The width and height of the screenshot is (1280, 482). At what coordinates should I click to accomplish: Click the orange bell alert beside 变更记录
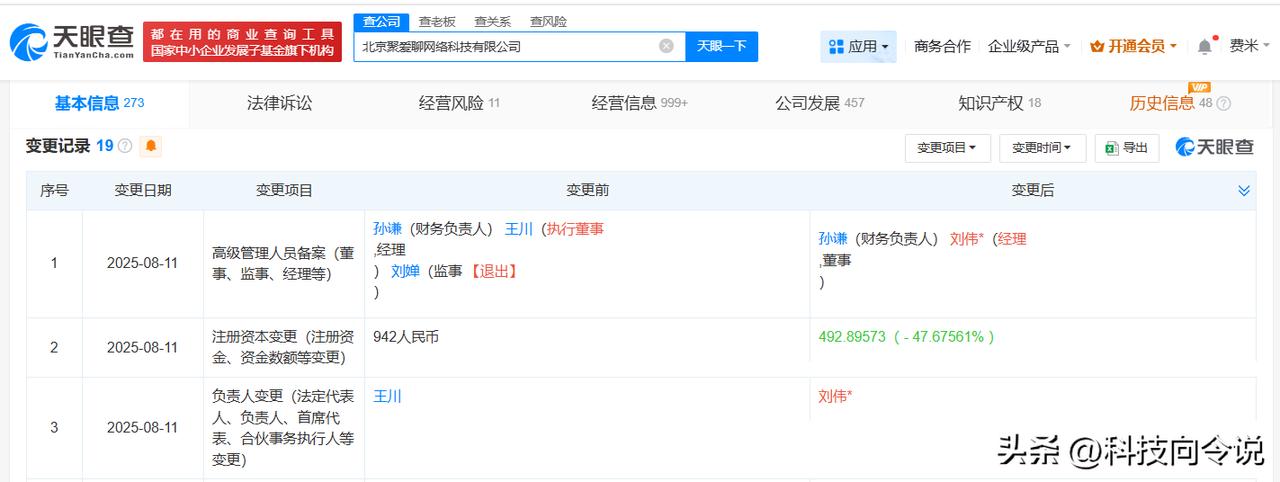(151, 146)
